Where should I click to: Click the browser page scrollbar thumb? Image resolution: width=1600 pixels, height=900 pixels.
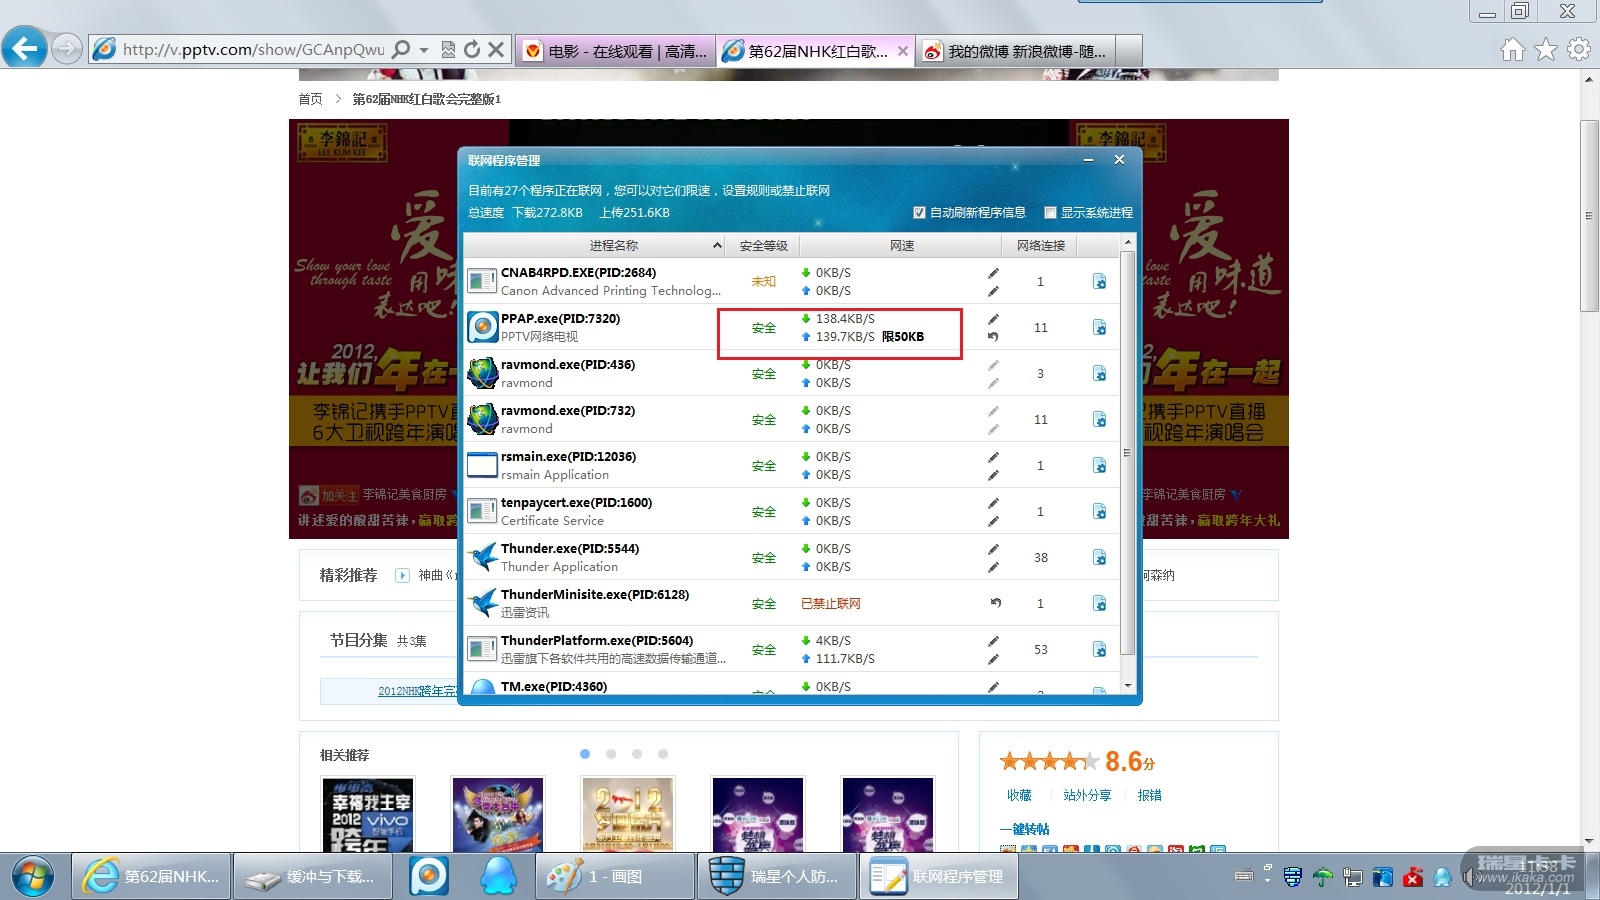pyautogui.click(x=1589, y=216)
